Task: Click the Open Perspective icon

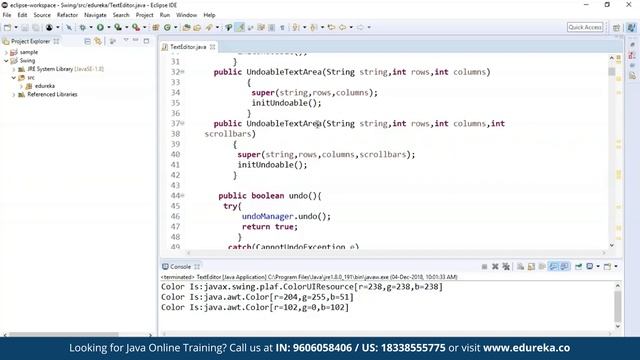Action: tap(616, 27)
